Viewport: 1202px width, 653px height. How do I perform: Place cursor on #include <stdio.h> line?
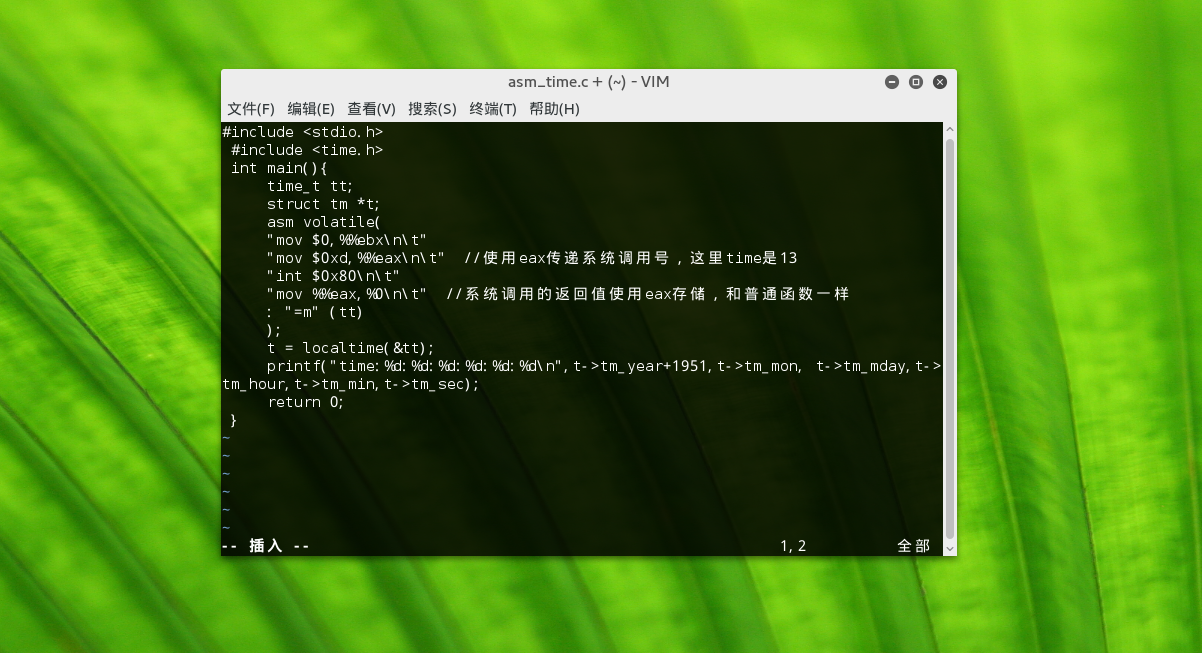303,132
